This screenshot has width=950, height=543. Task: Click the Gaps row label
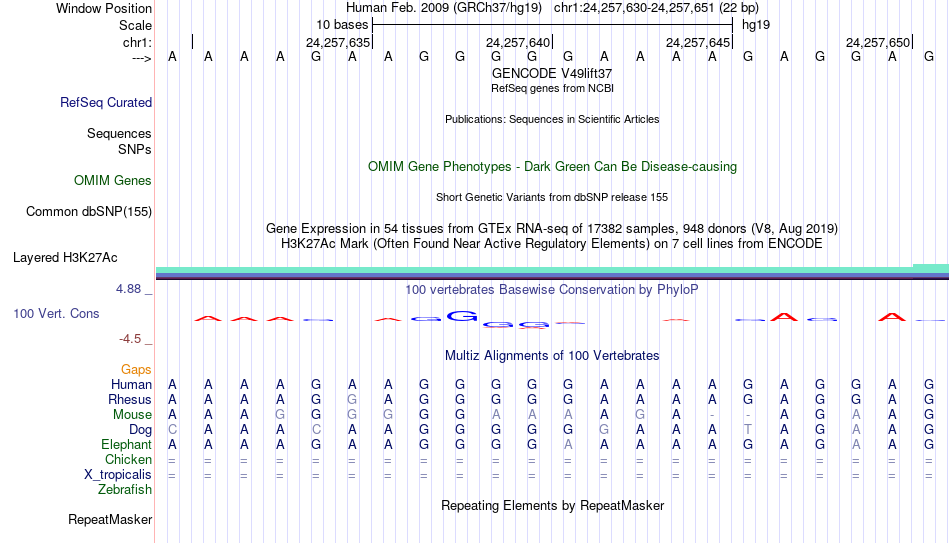[136, 370]
